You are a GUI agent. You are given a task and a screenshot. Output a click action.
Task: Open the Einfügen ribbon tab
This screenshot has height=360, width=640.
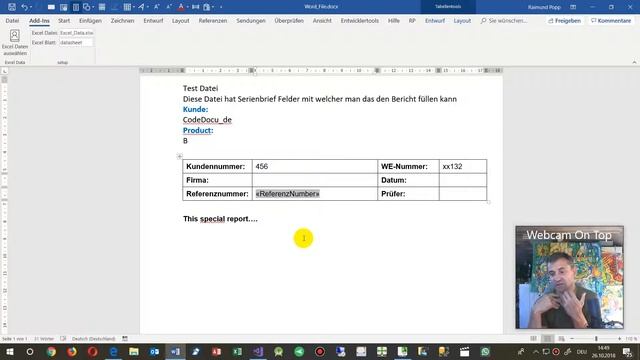(90, 20)
